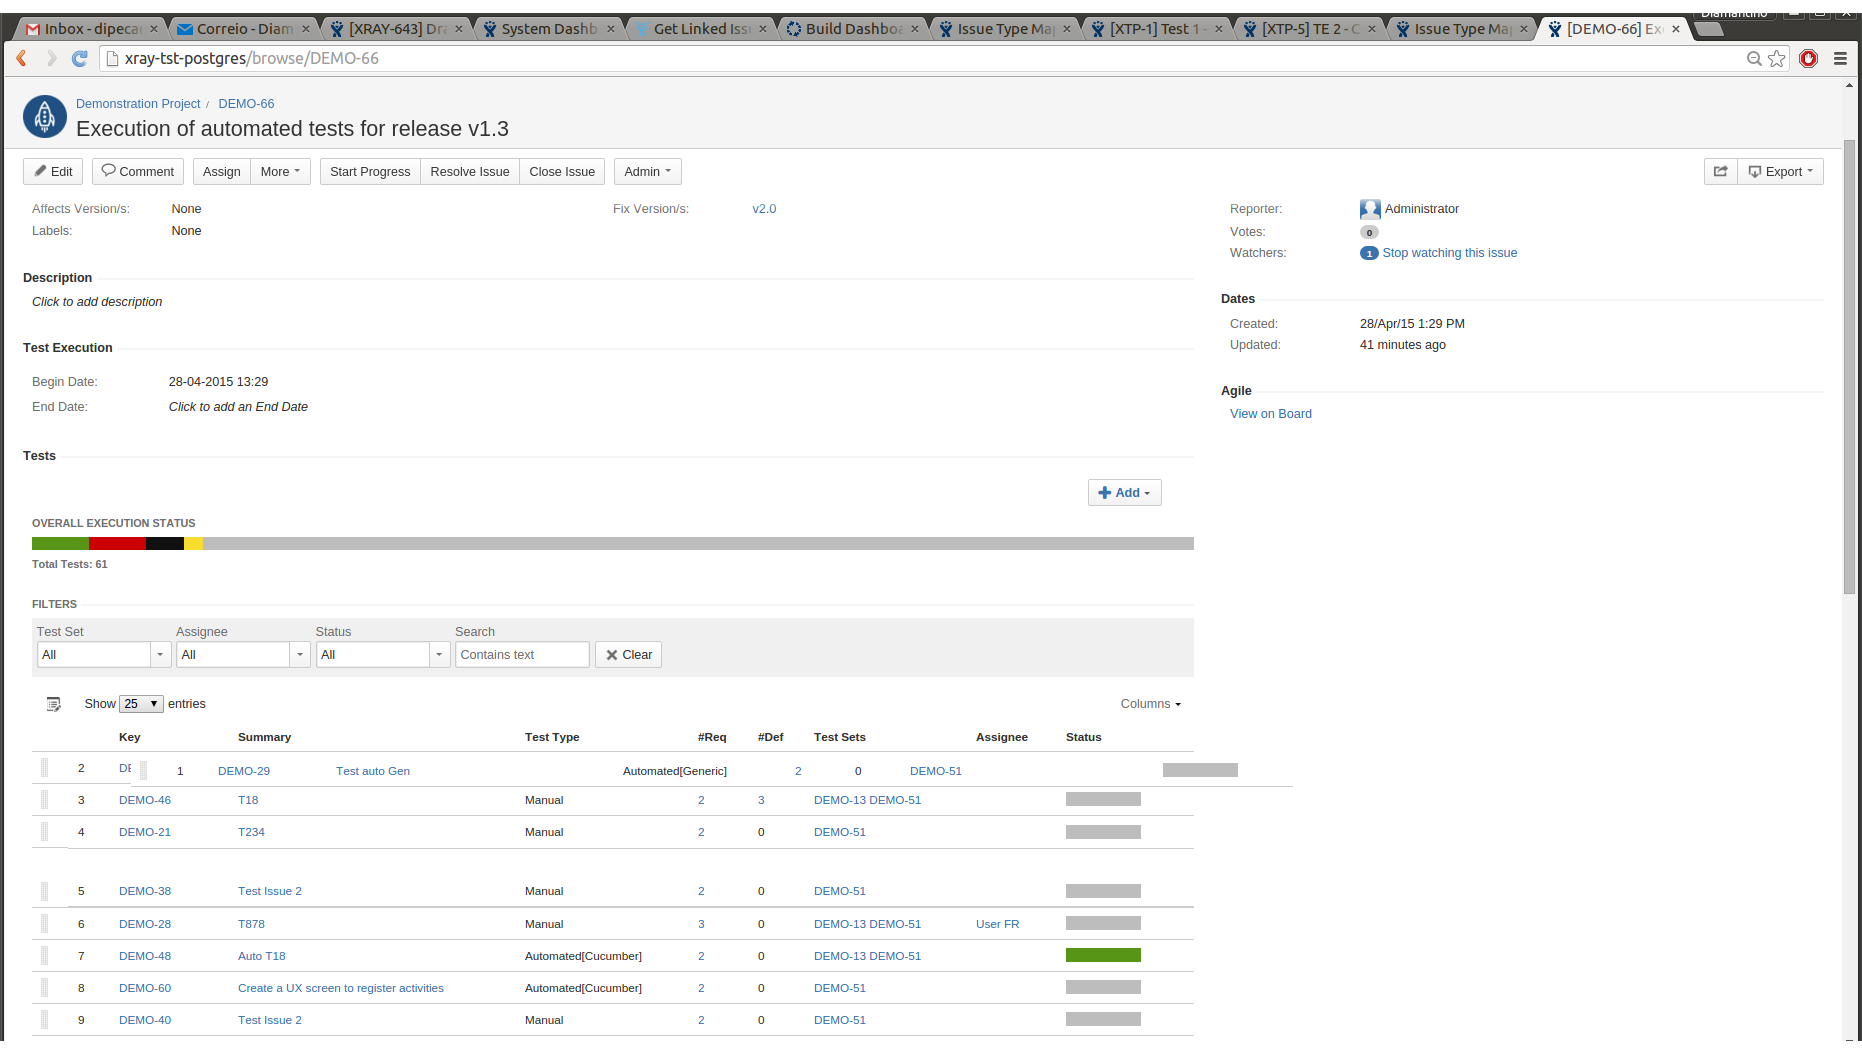
Task: Open the browser hamburger menu
Action: pyautogui.click(x=1840, y=59)
